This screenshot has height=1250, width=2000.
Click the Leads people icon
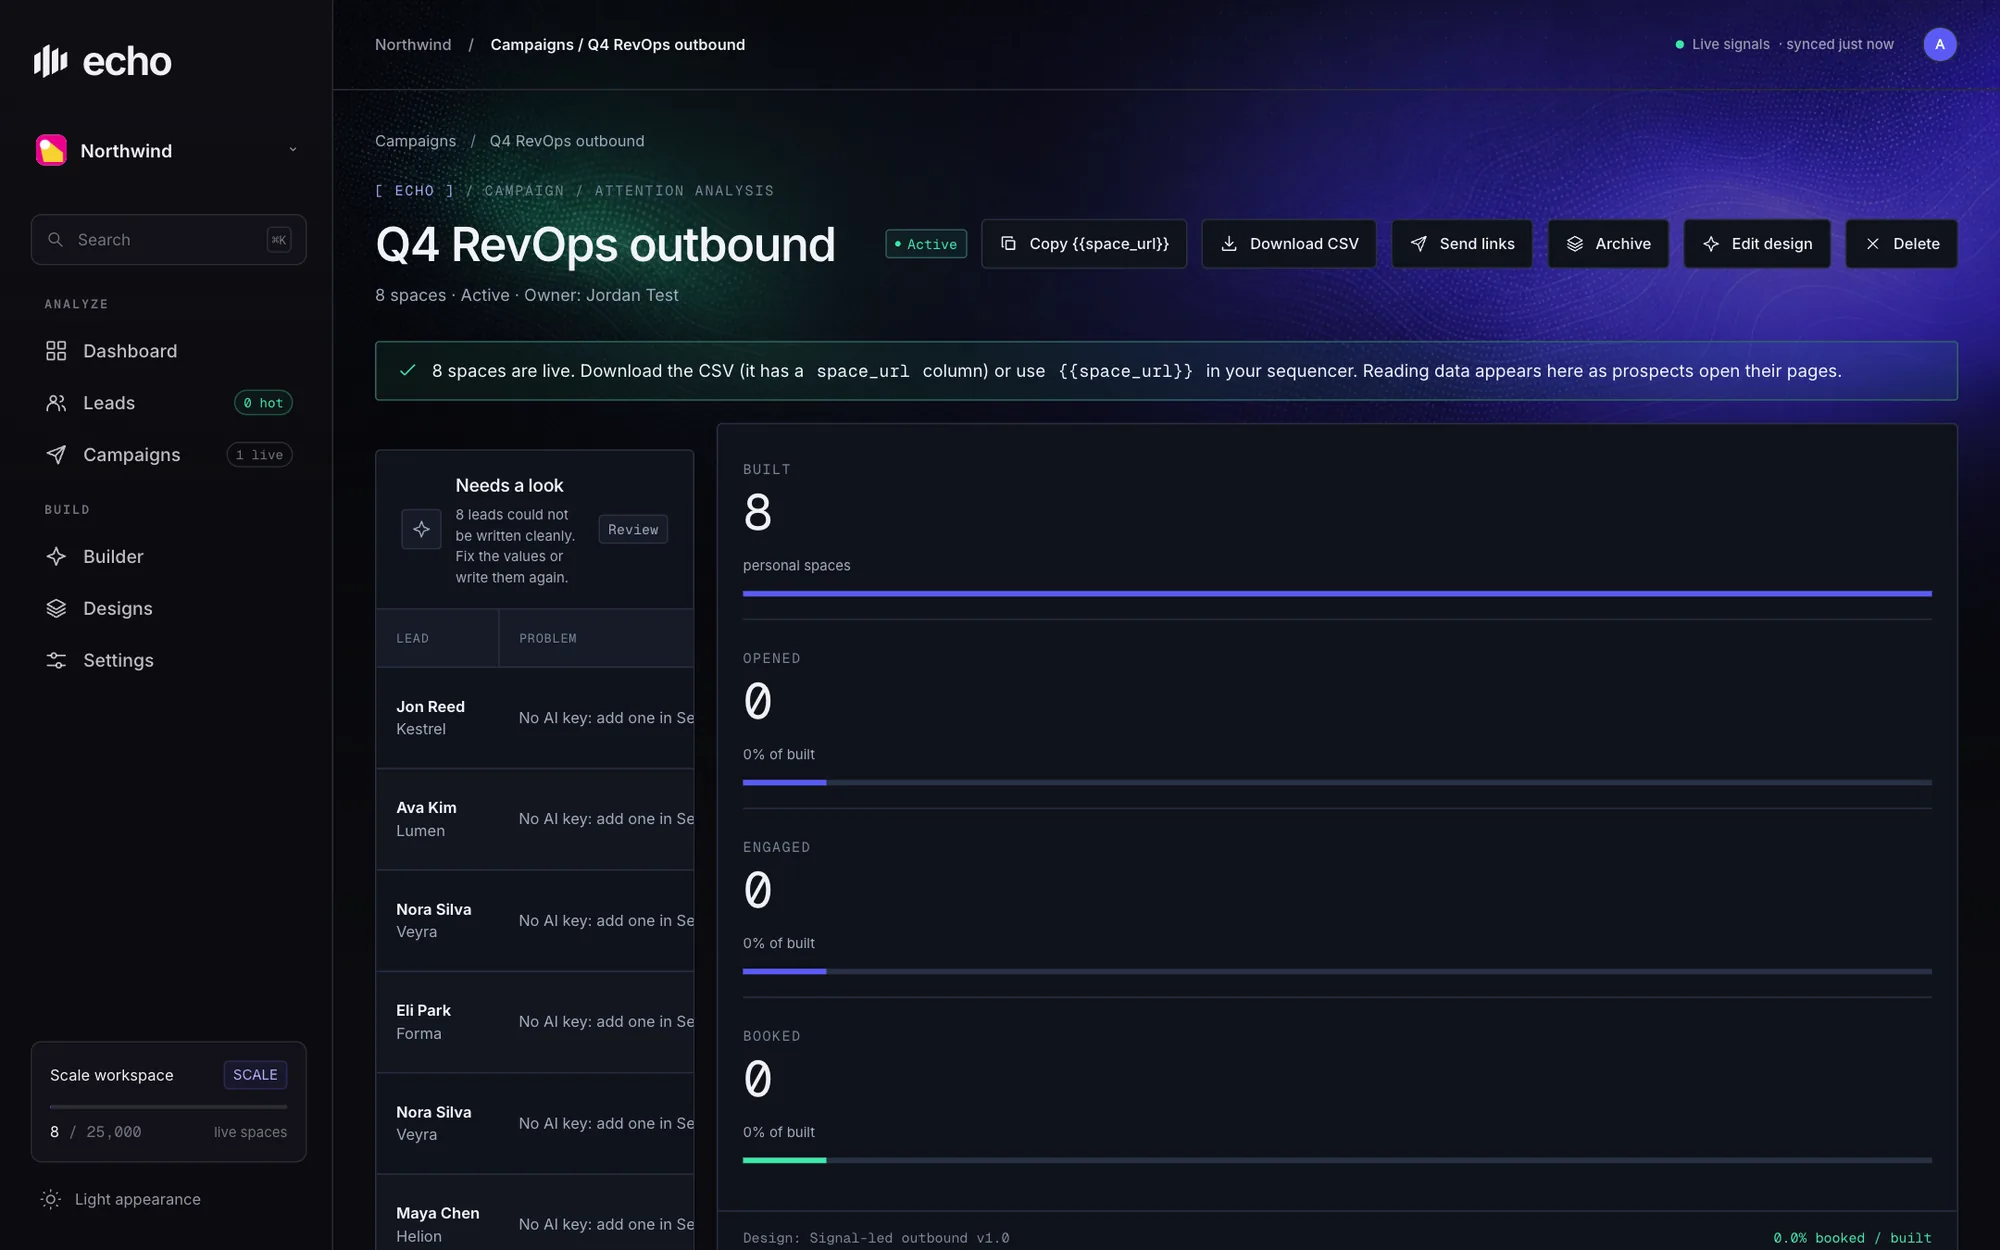pos(56,403)
